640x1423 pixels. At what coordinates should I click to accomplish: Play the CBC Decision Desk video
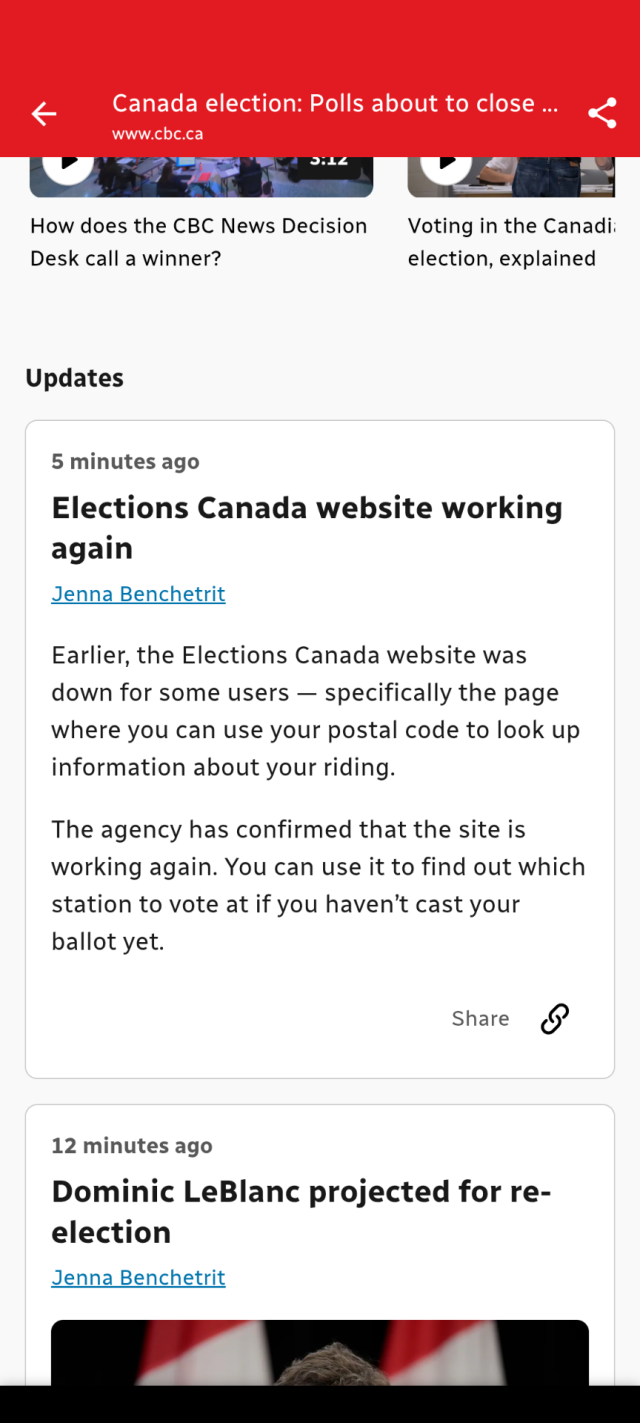point(68,163)
